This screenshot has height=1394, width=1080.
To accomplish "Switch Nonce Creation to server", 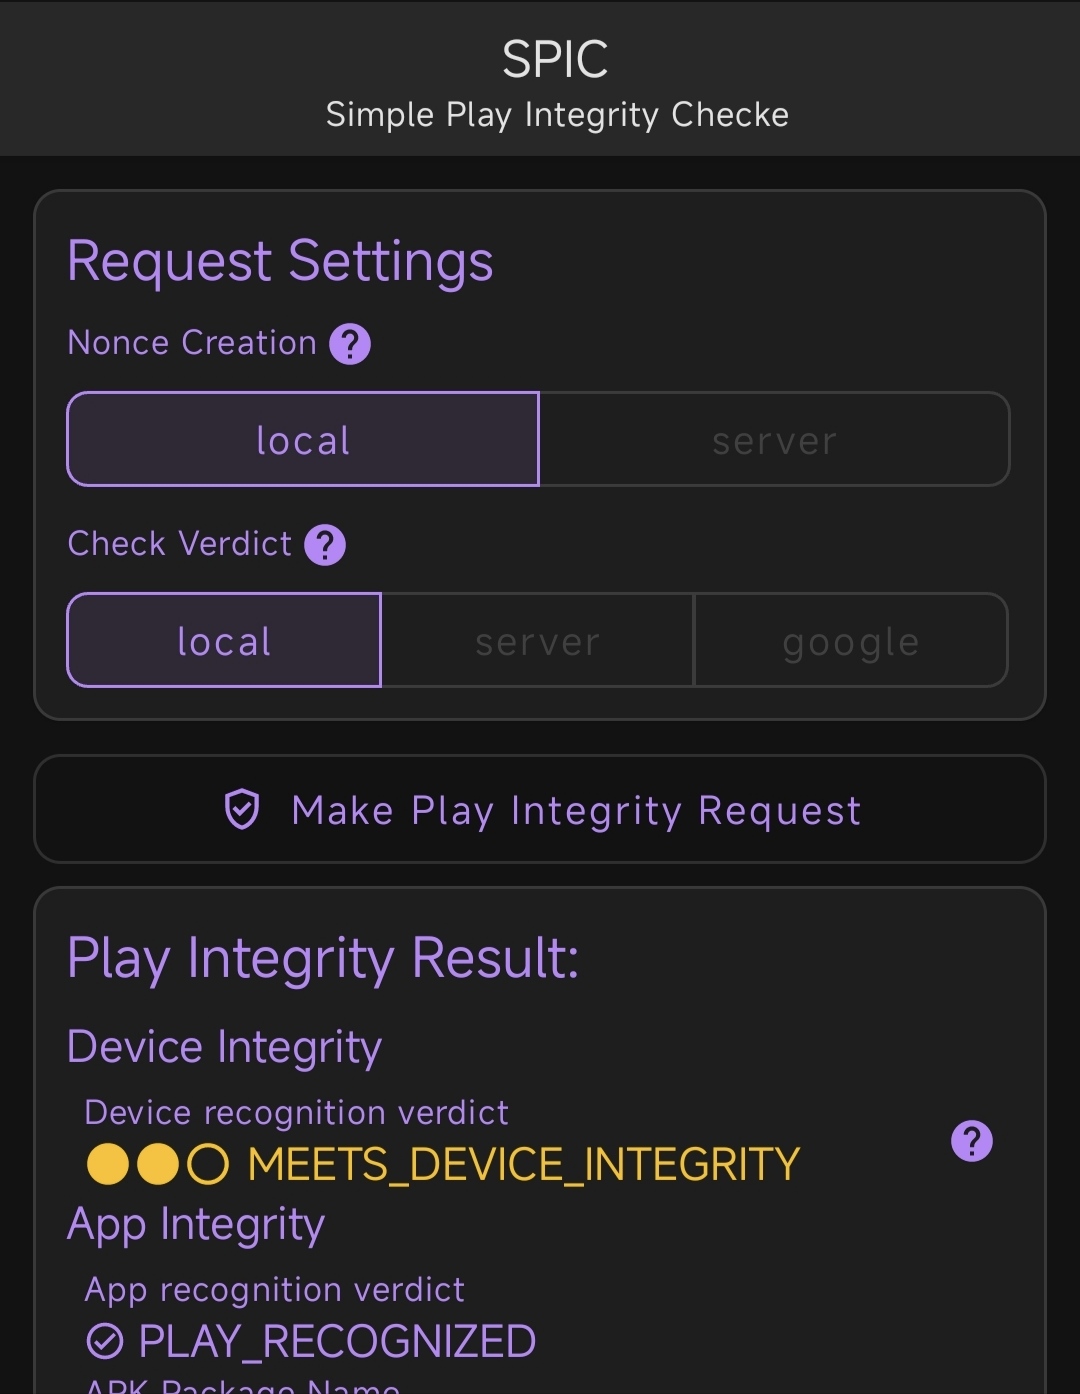I will click(x=774, y=439).
